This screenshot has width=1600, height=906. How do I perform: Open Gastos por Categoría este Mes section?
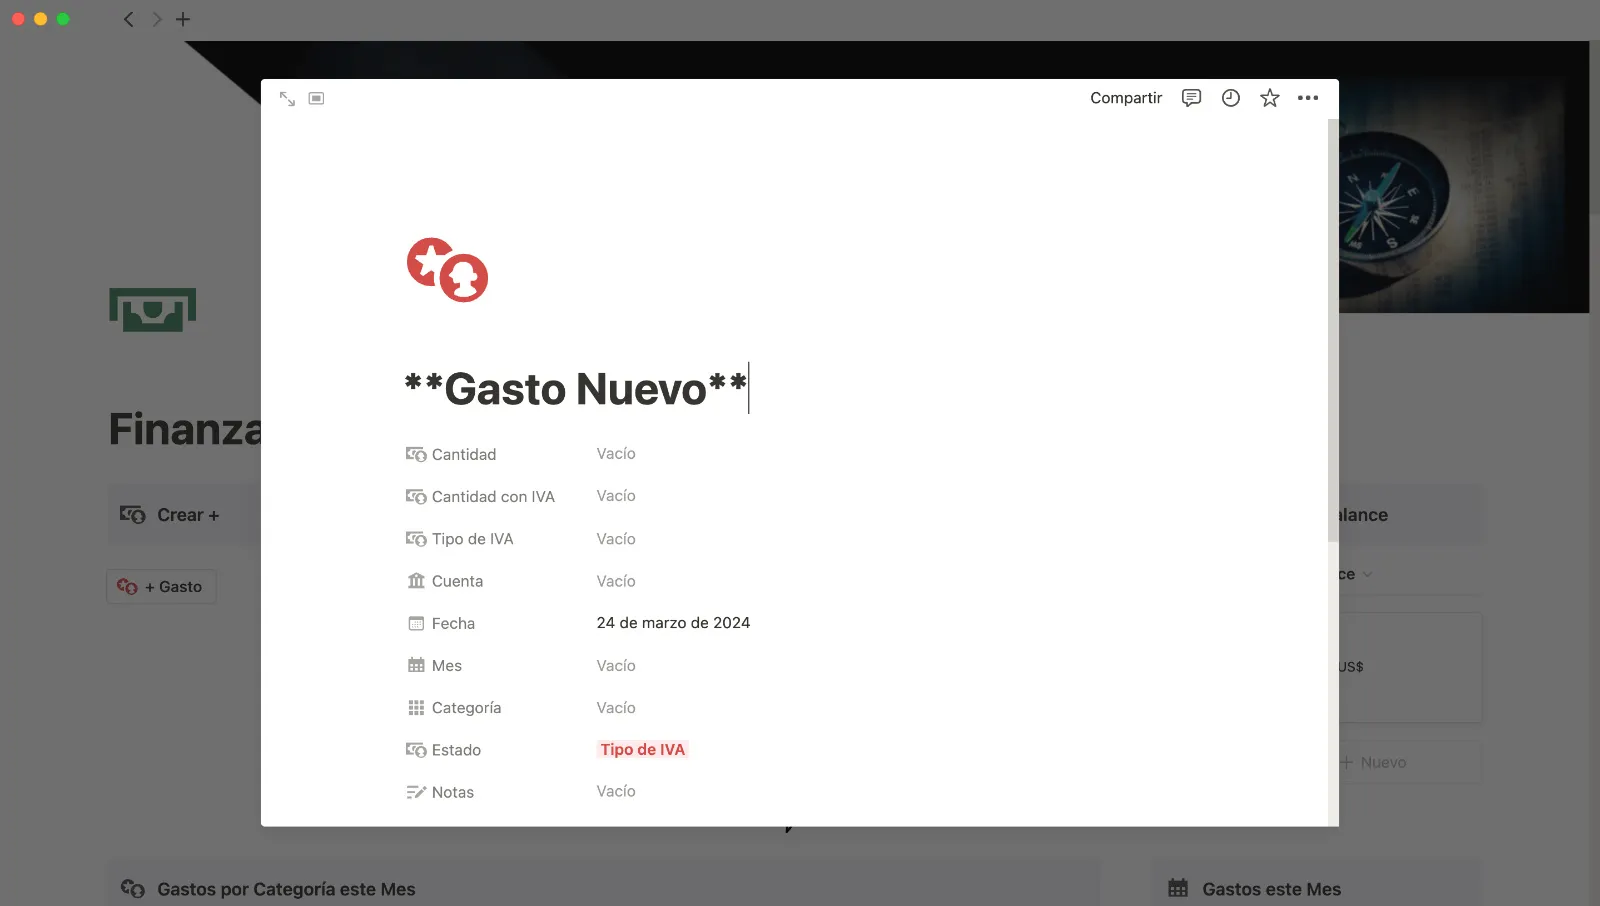pyautogui.click(x=286, y=889)
